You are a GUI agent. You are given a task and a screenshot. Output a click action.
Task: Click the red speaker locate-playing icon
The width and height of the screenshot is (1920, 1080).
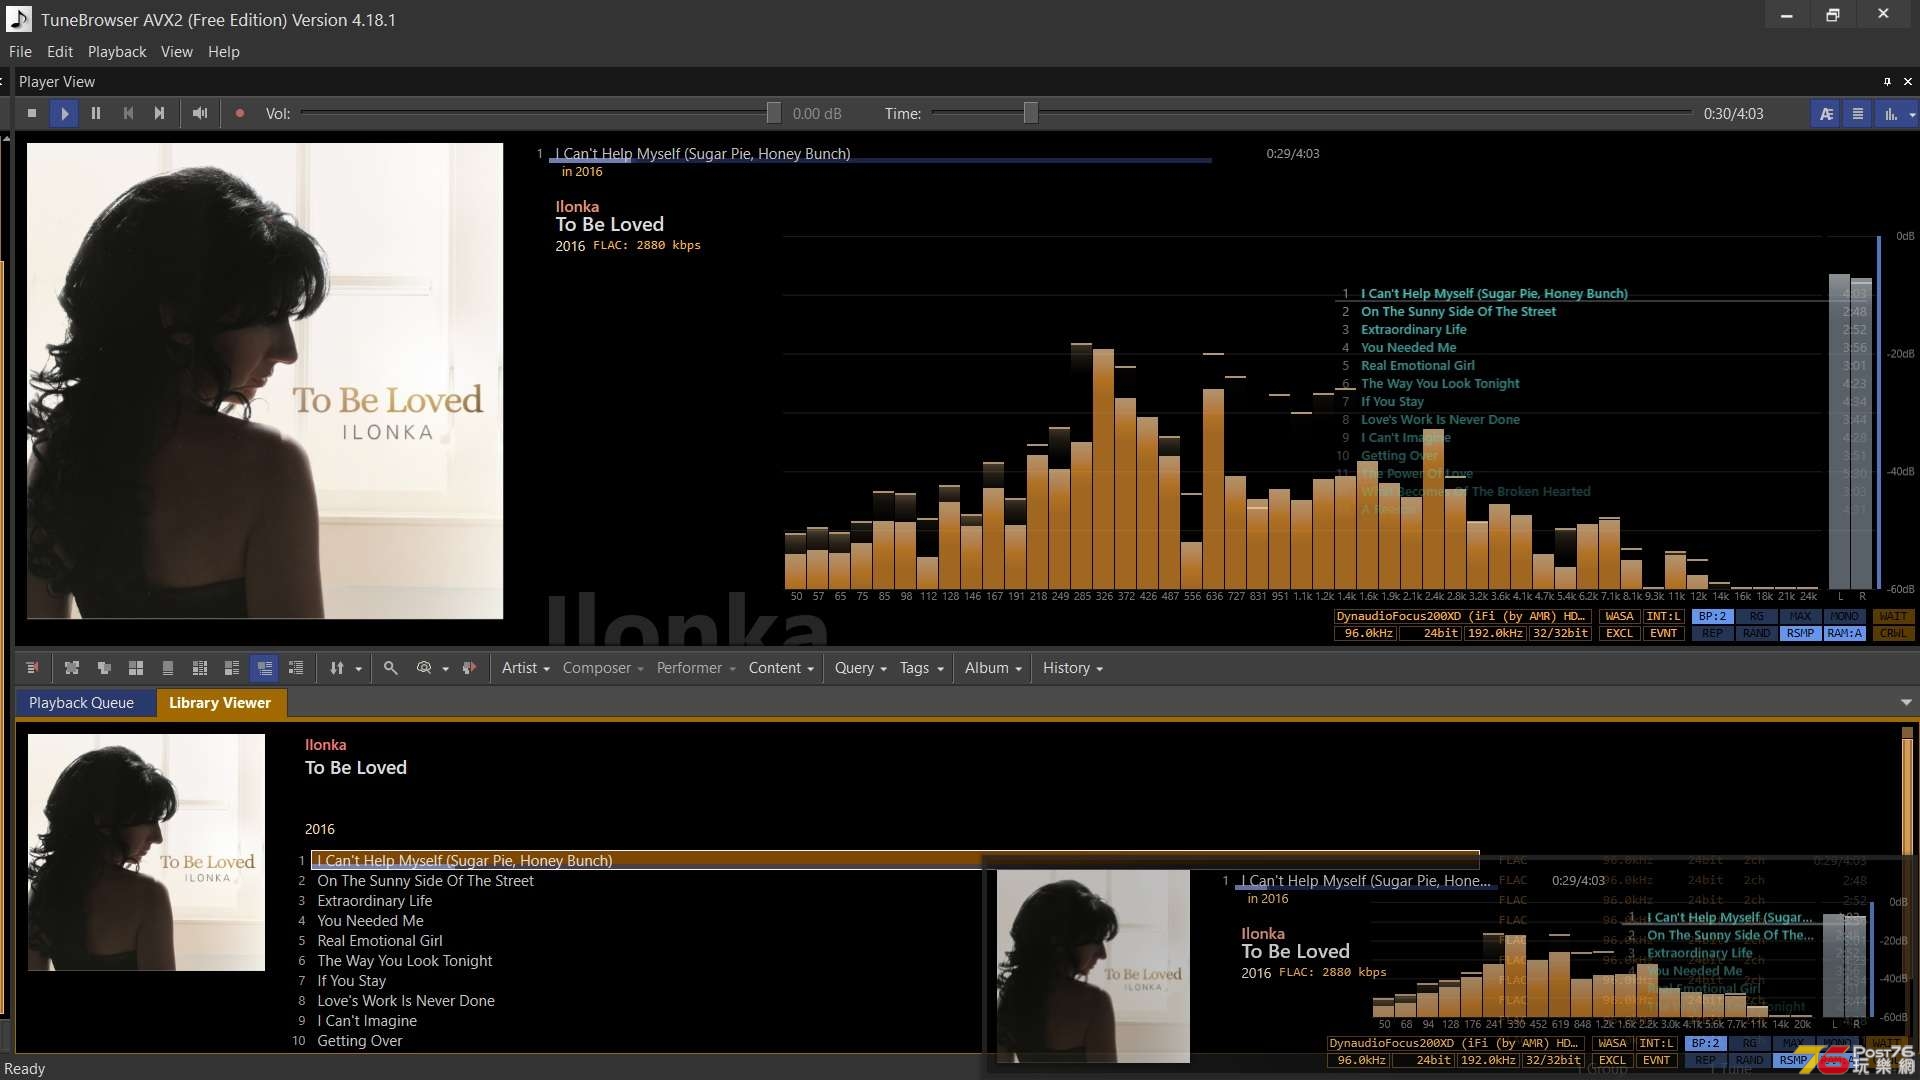(469, 668)
